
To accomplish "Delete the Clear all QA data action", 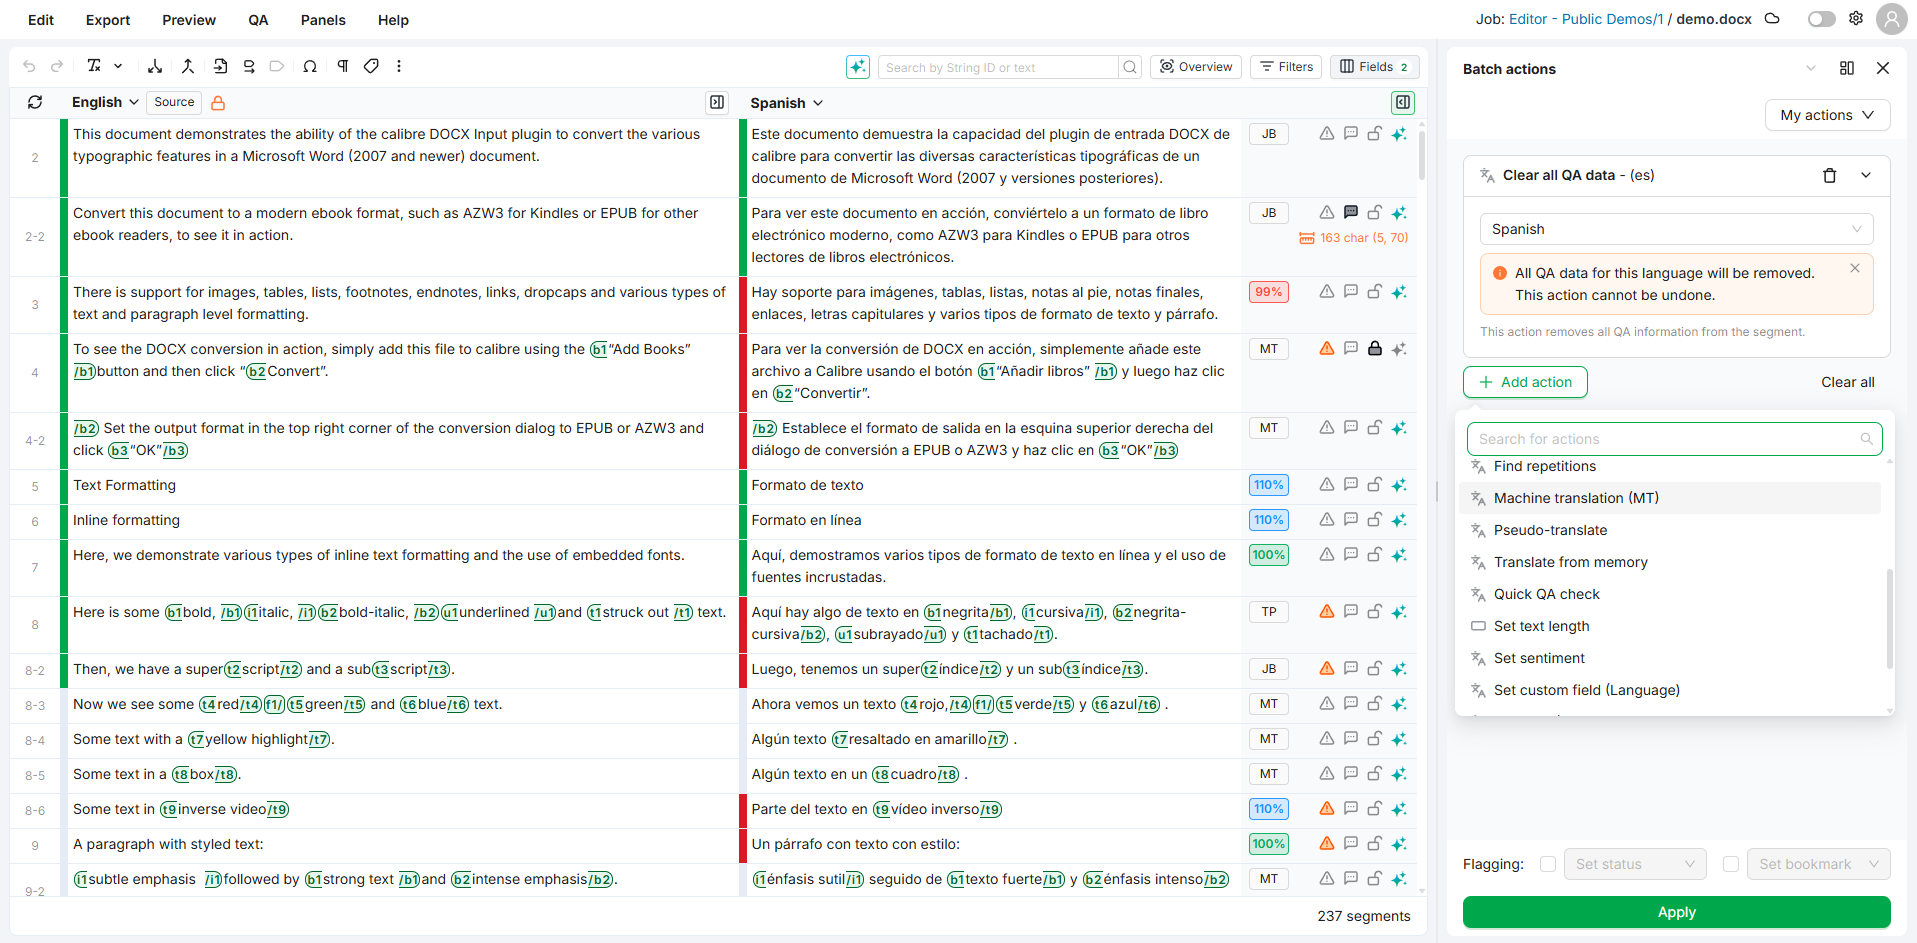I will (1829, 175).
